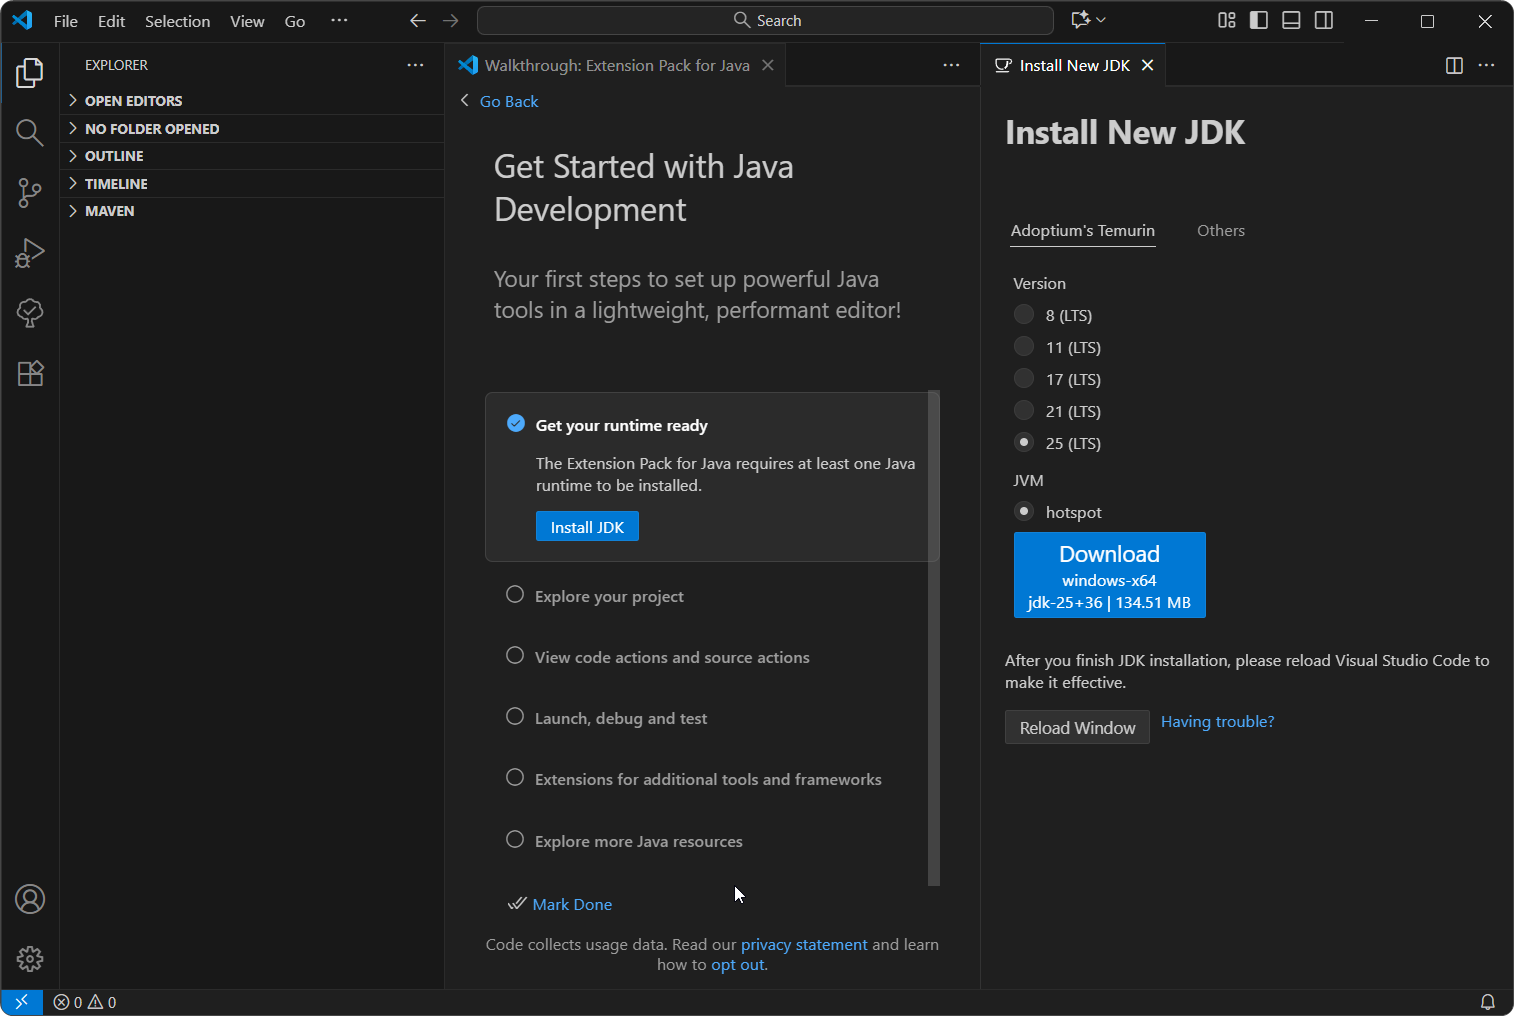Click the Split Editor icon
1514x1016 pixels.
(x=1452, y=65)
